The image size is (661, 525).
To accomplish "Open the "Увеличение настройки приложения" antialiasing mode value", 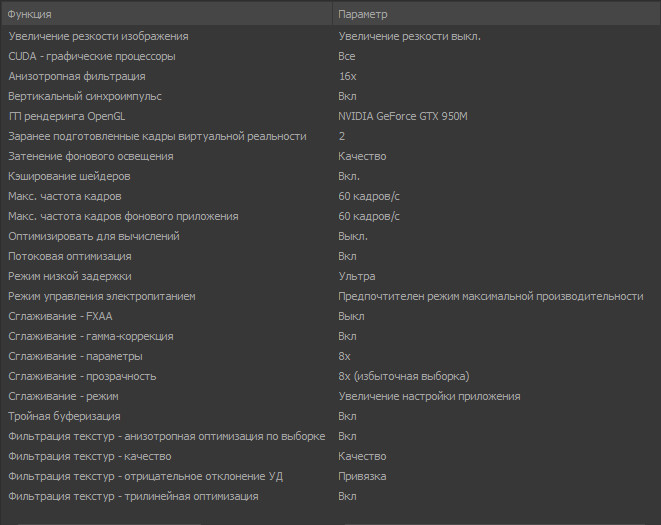I will click(x=429, y=396).
